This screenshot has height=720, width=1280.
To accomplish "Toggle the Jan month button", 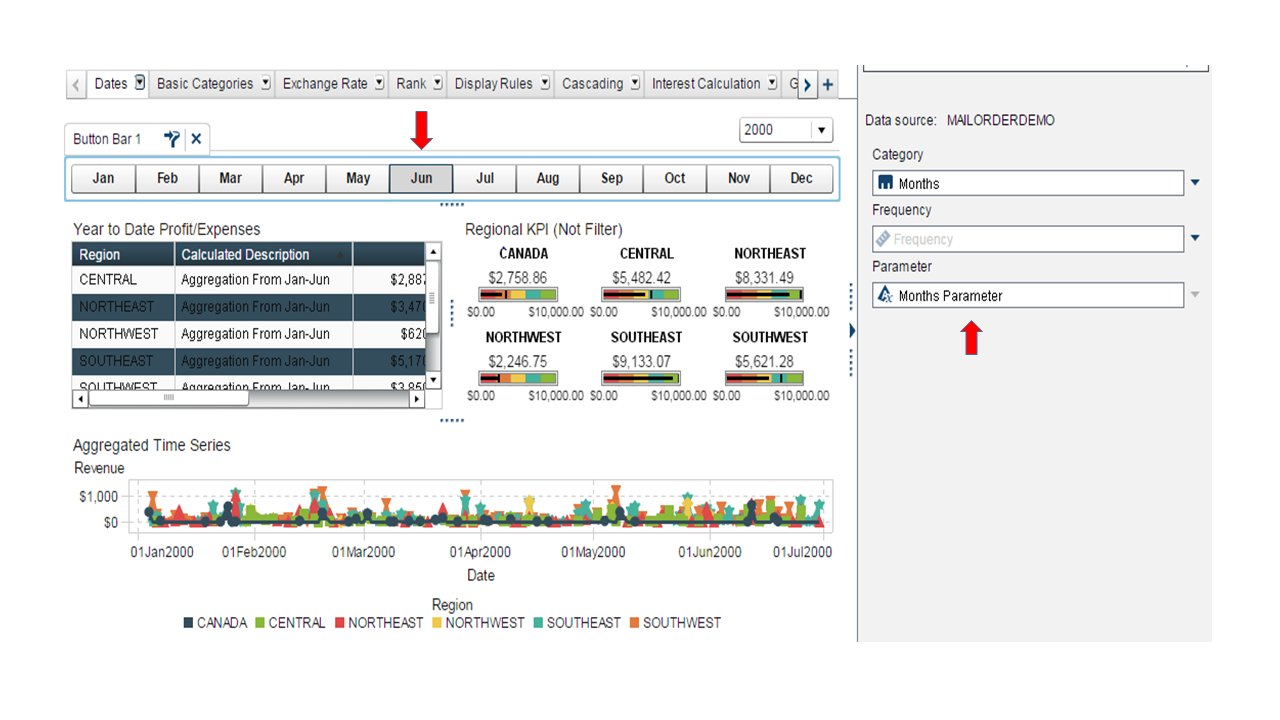I will click(103, 179).
